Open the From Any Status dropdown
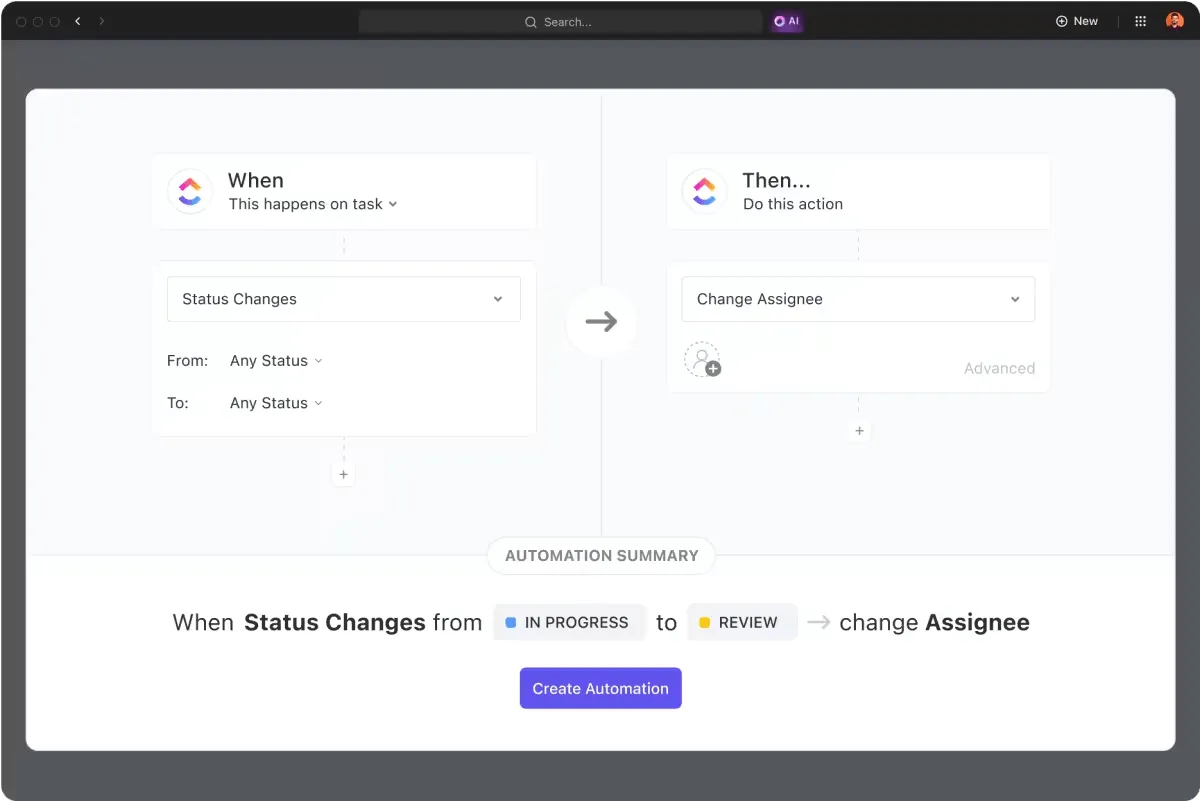Screen dimensions: 1200x801 pyautogui.click(x=276, y=361)
